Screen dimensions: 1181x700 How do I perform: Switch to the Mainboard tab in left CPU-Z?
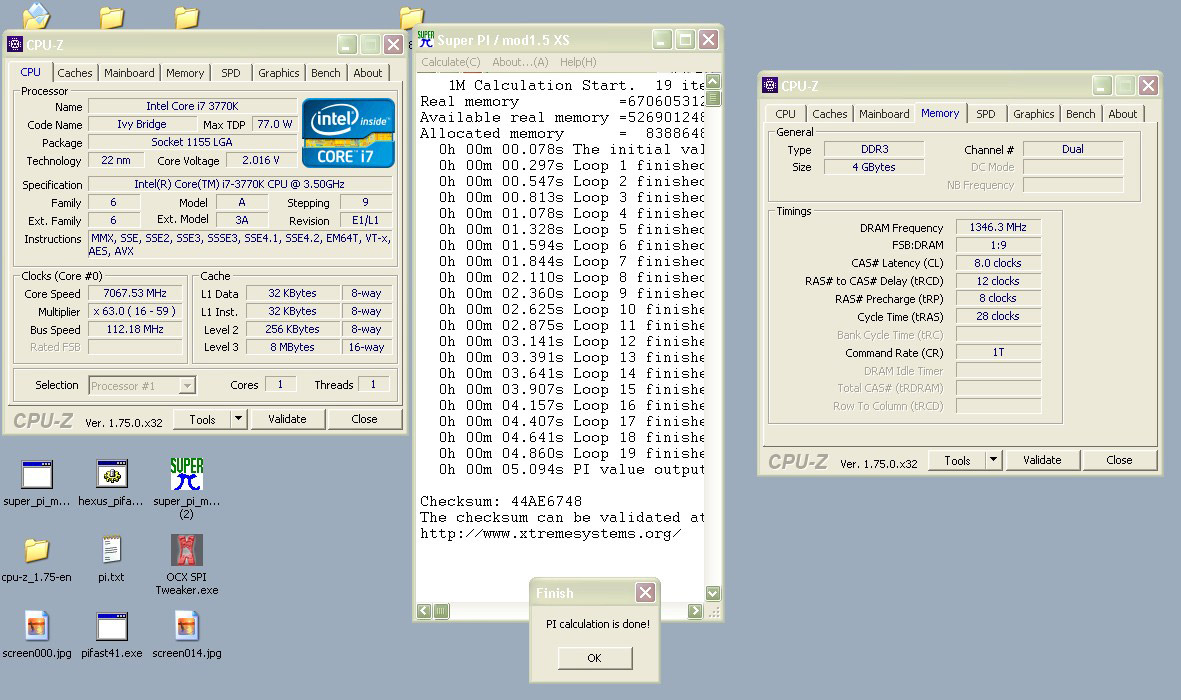click(129, 73)
